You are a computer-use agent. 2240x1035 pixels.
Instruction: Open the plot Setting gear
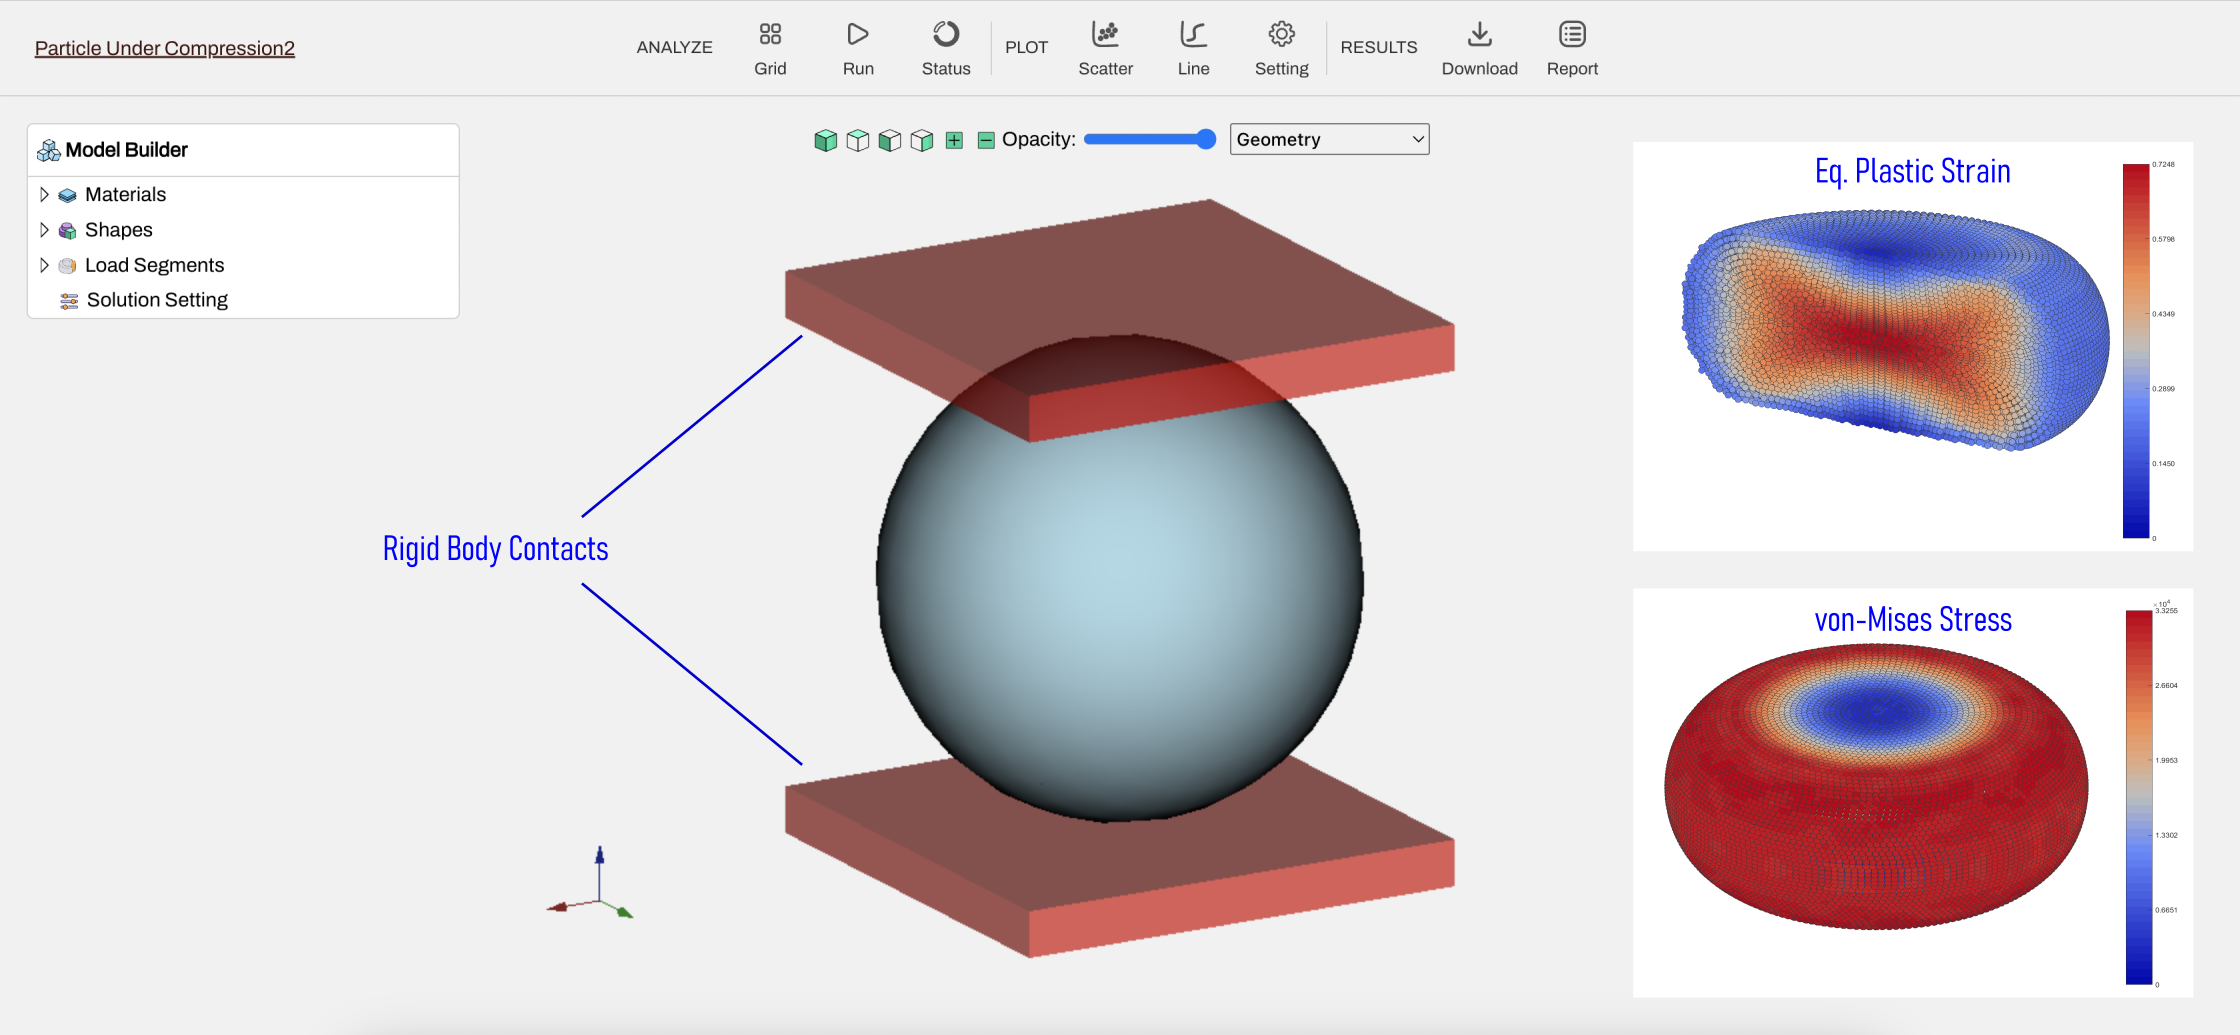1281,48
